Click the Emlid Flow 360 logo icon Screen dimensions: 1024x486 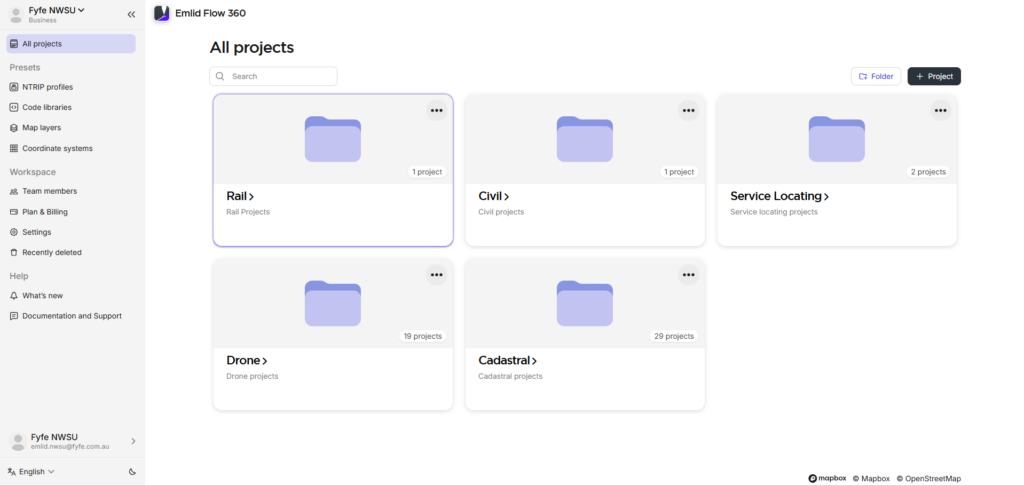pos(161,13)
